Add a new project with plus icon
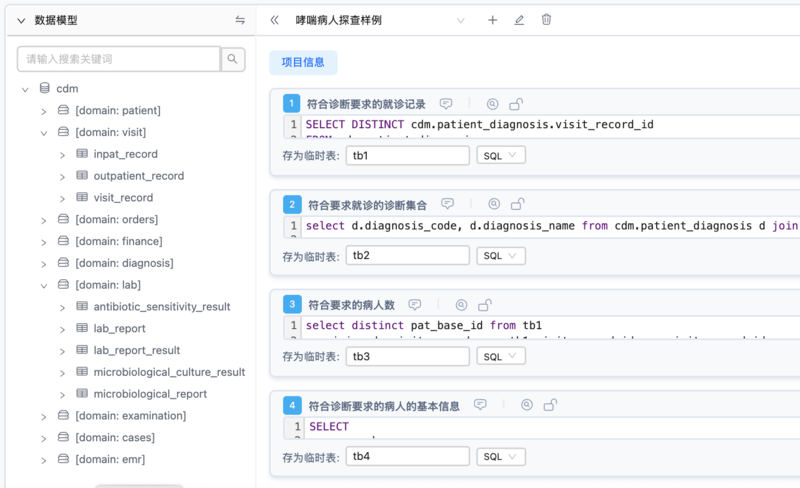800x488 pixels. (492, 20)
